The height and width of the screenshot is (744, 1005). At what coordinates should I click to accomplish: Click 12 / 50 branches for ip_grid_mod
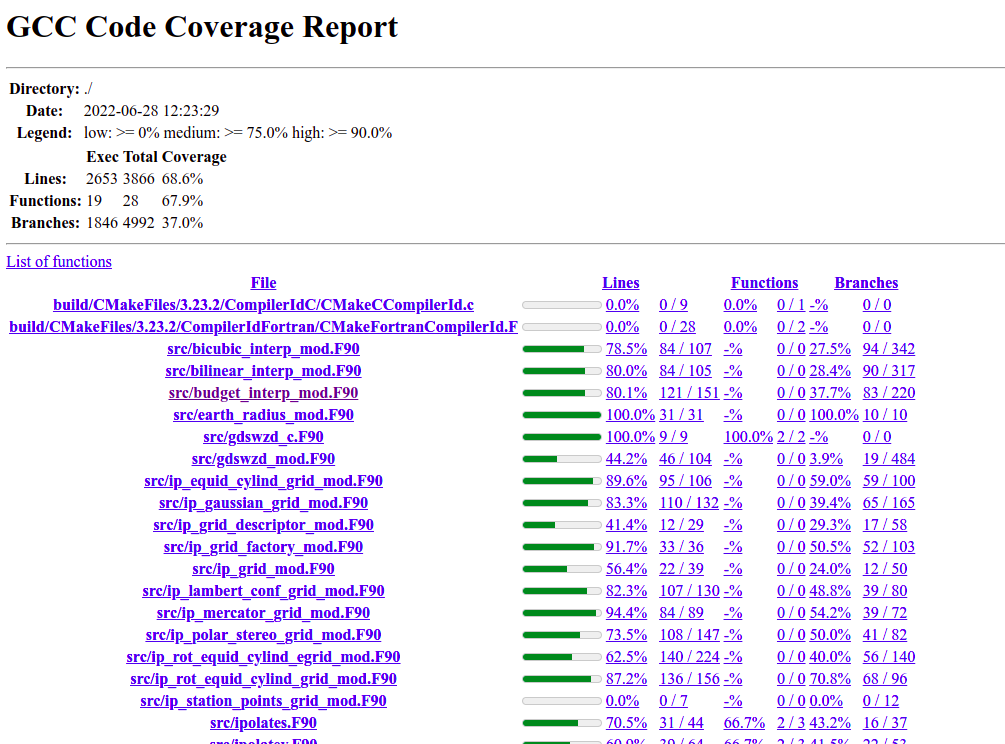click(x=885, y=569)
